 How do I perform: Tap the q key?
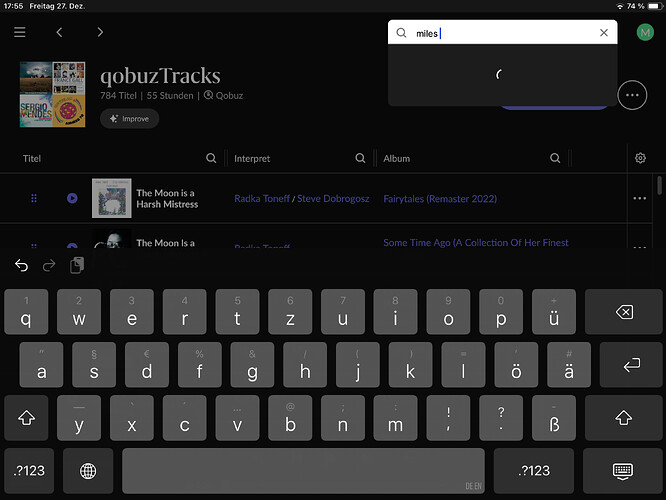[26, 312]
